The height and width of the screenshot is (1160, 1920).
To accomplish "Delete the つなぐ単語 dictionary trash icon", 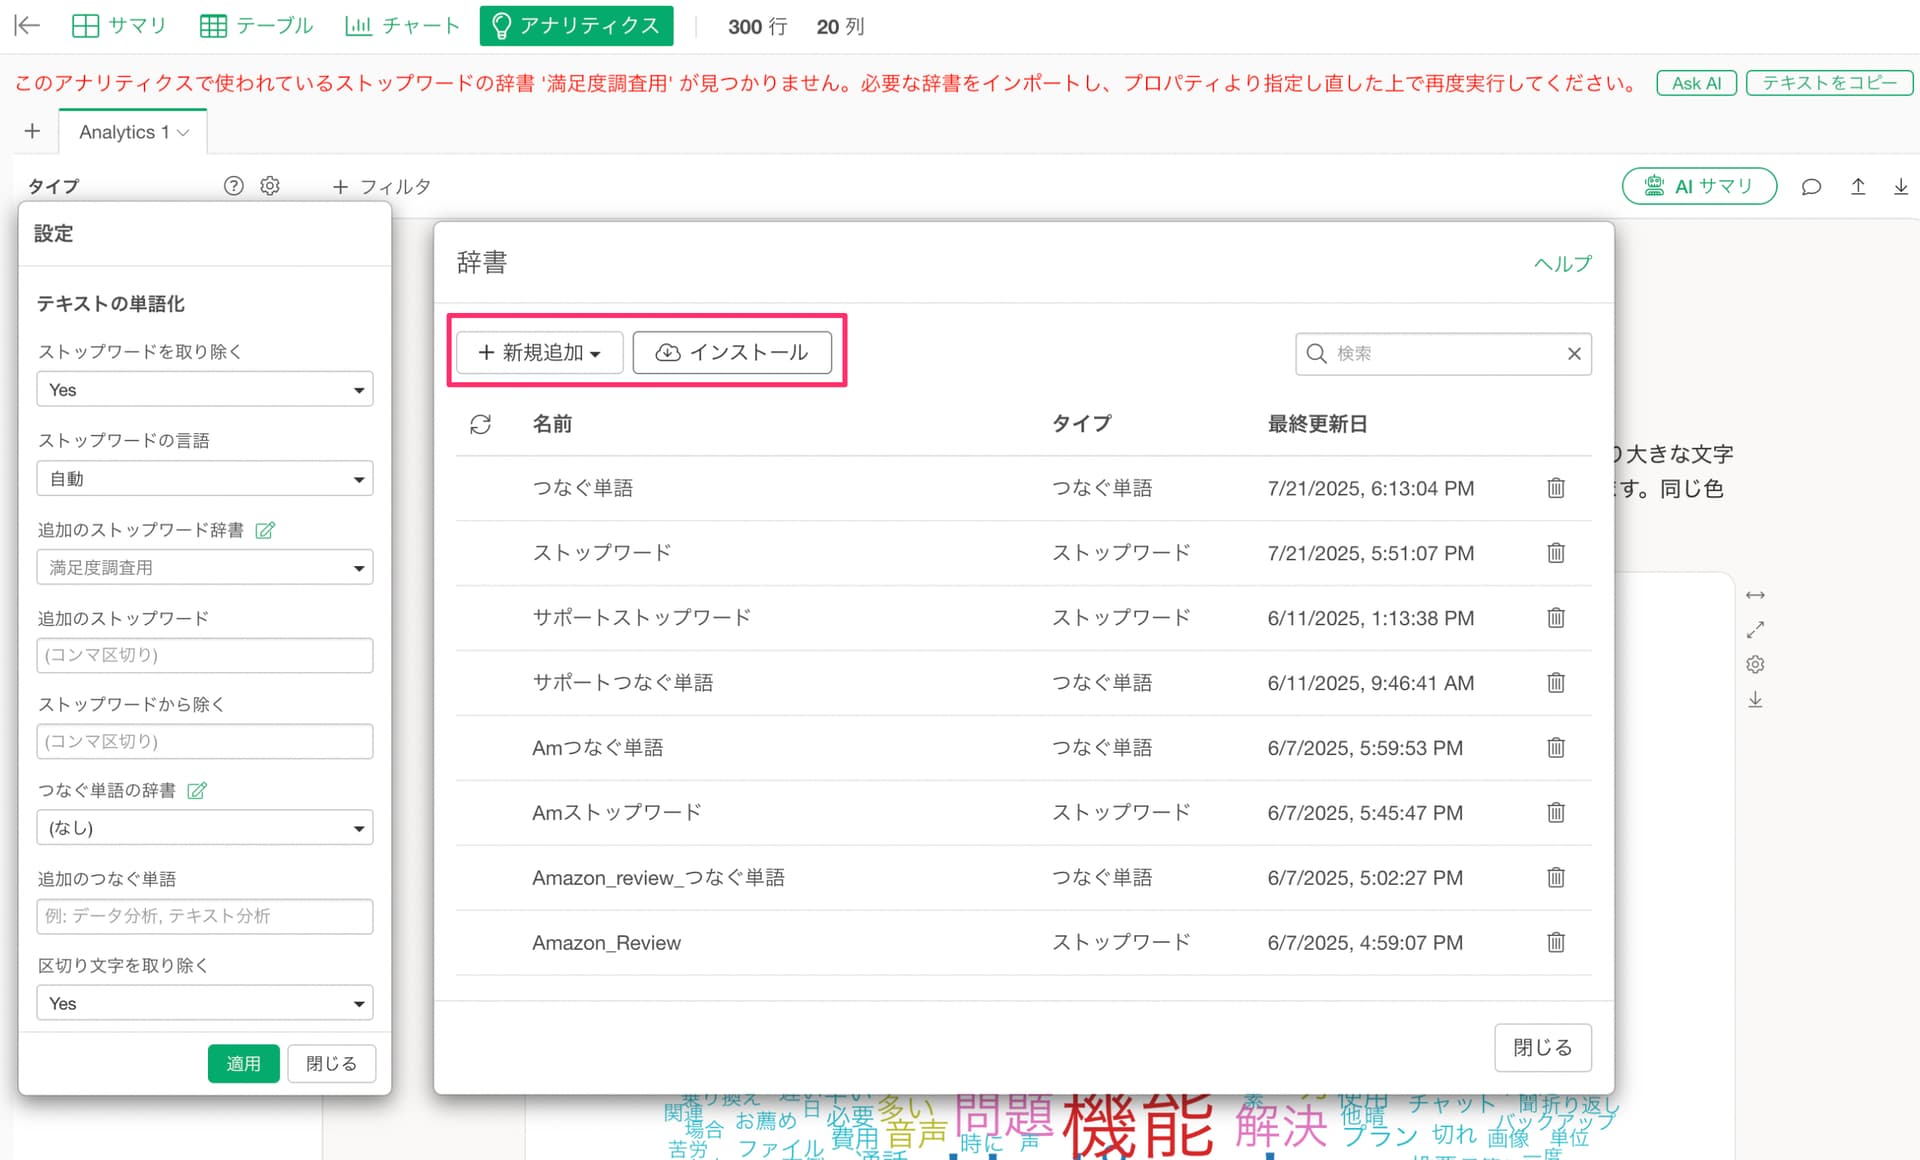I will point(1556,488).
